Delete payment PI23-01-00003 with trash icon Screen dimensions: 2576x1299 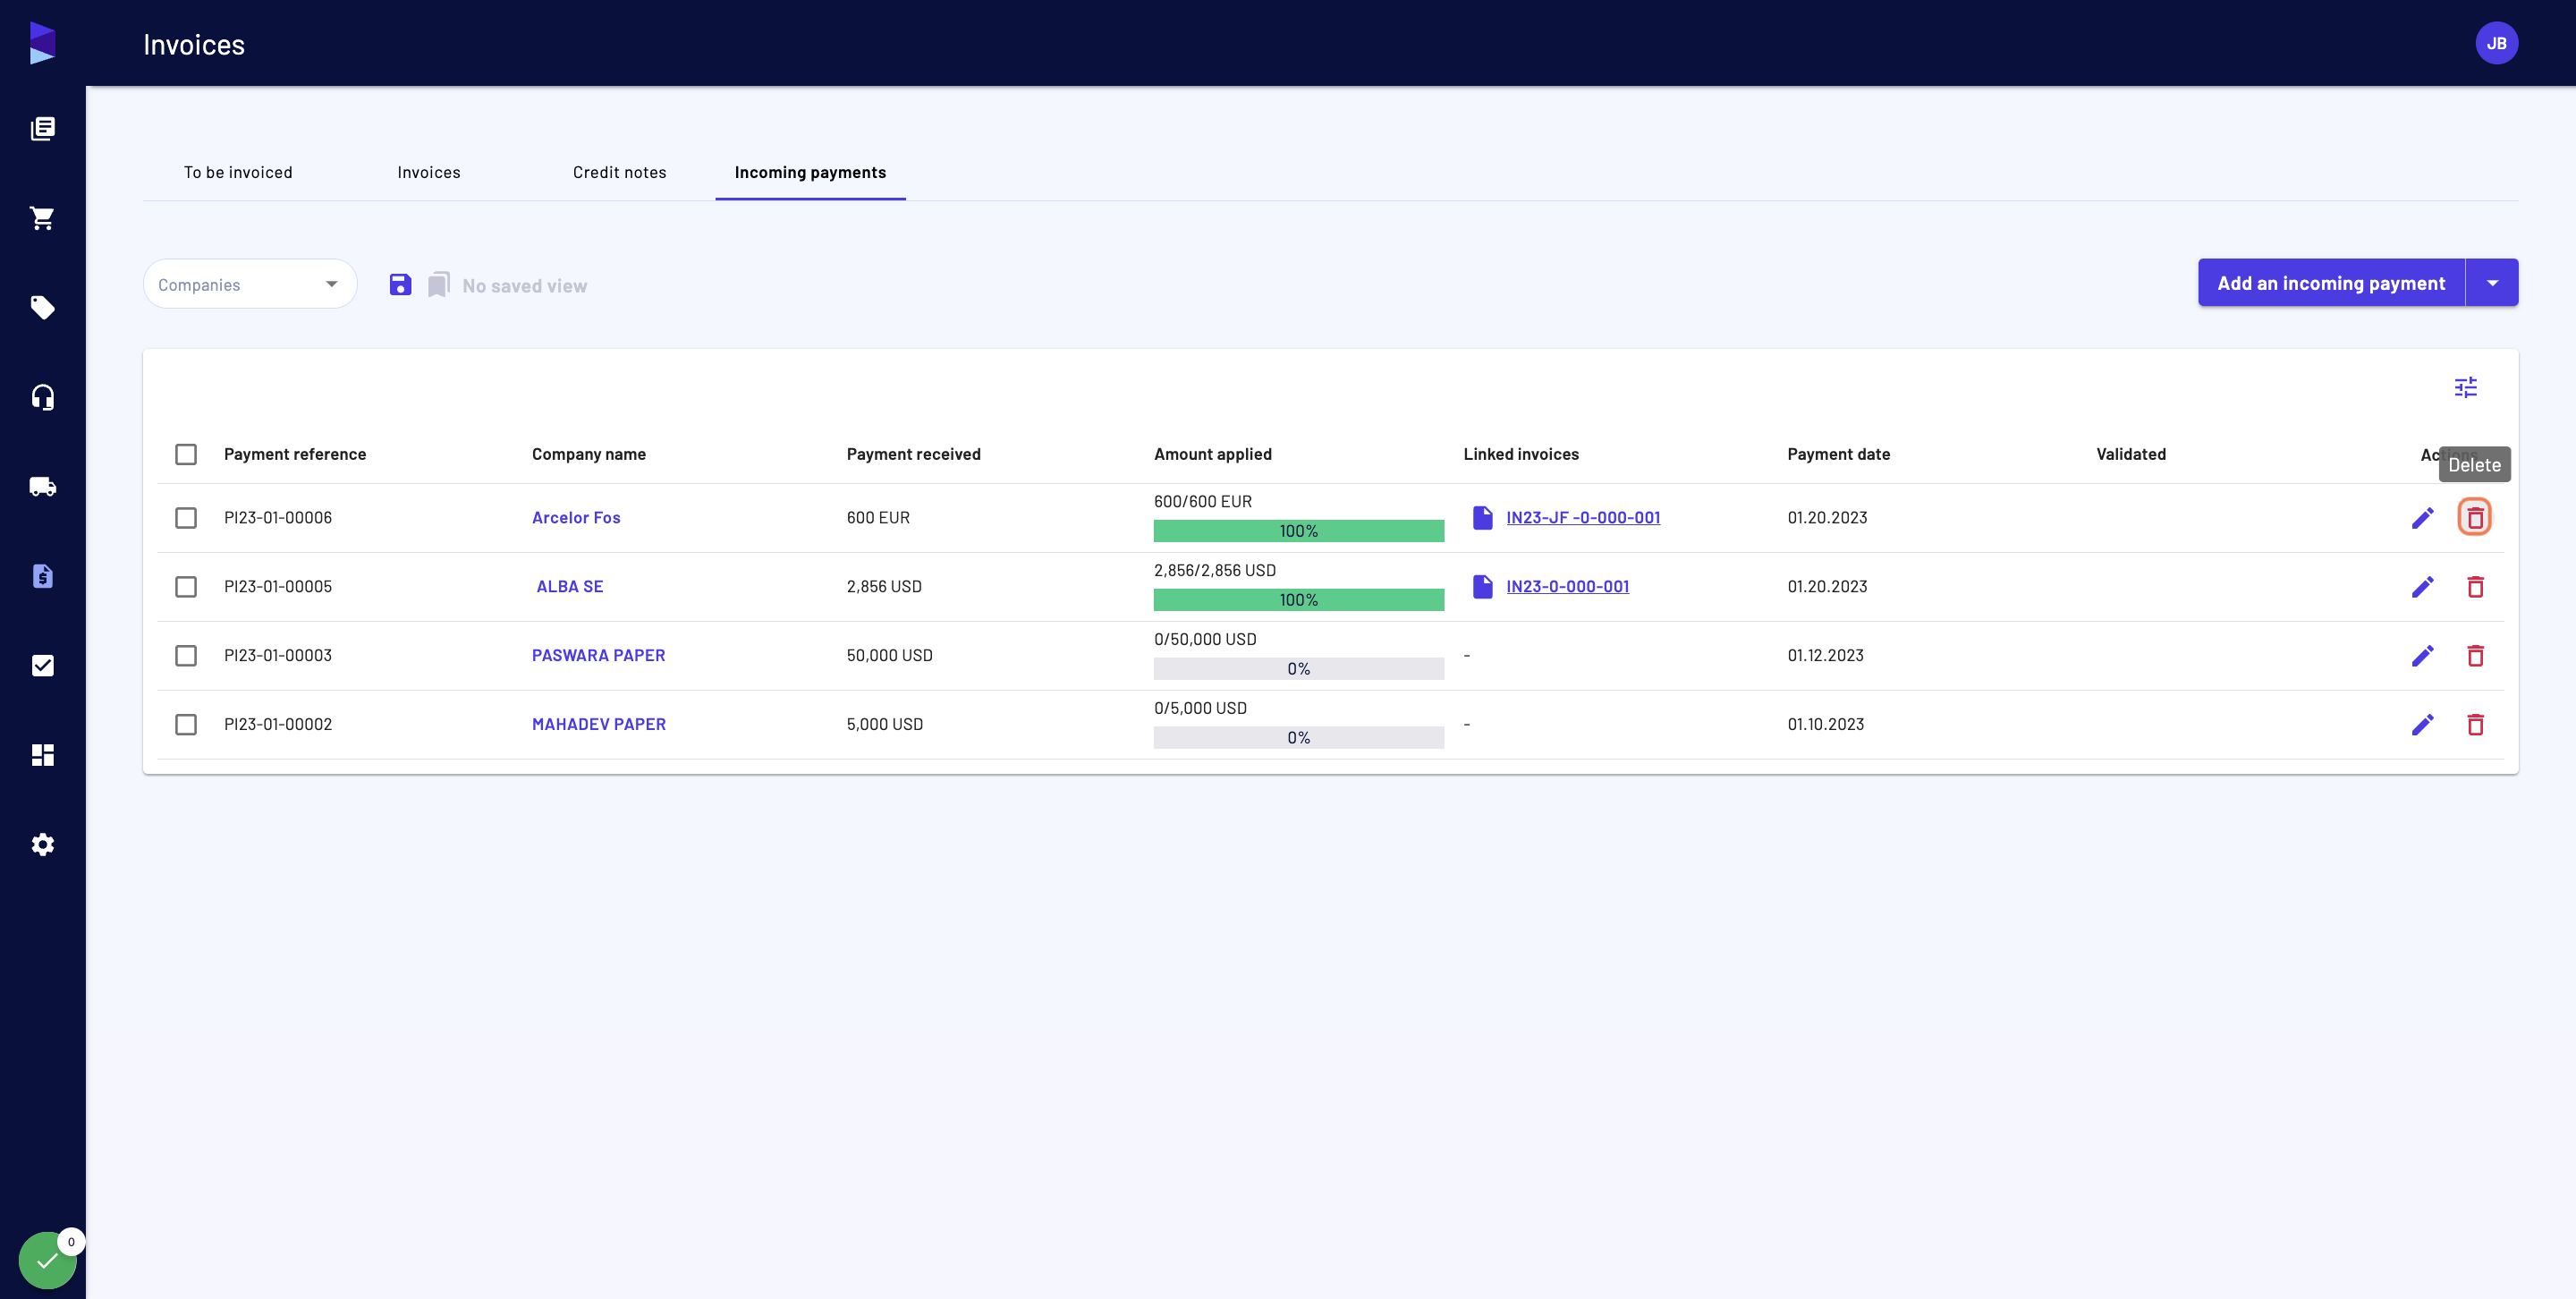2475,656
